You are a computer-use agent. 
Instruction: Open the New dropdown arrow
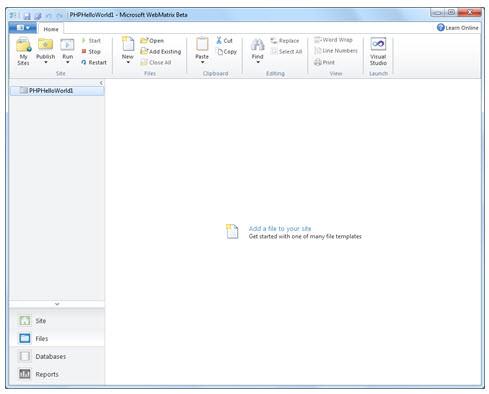pyautogui.click(x=128, y=62)
